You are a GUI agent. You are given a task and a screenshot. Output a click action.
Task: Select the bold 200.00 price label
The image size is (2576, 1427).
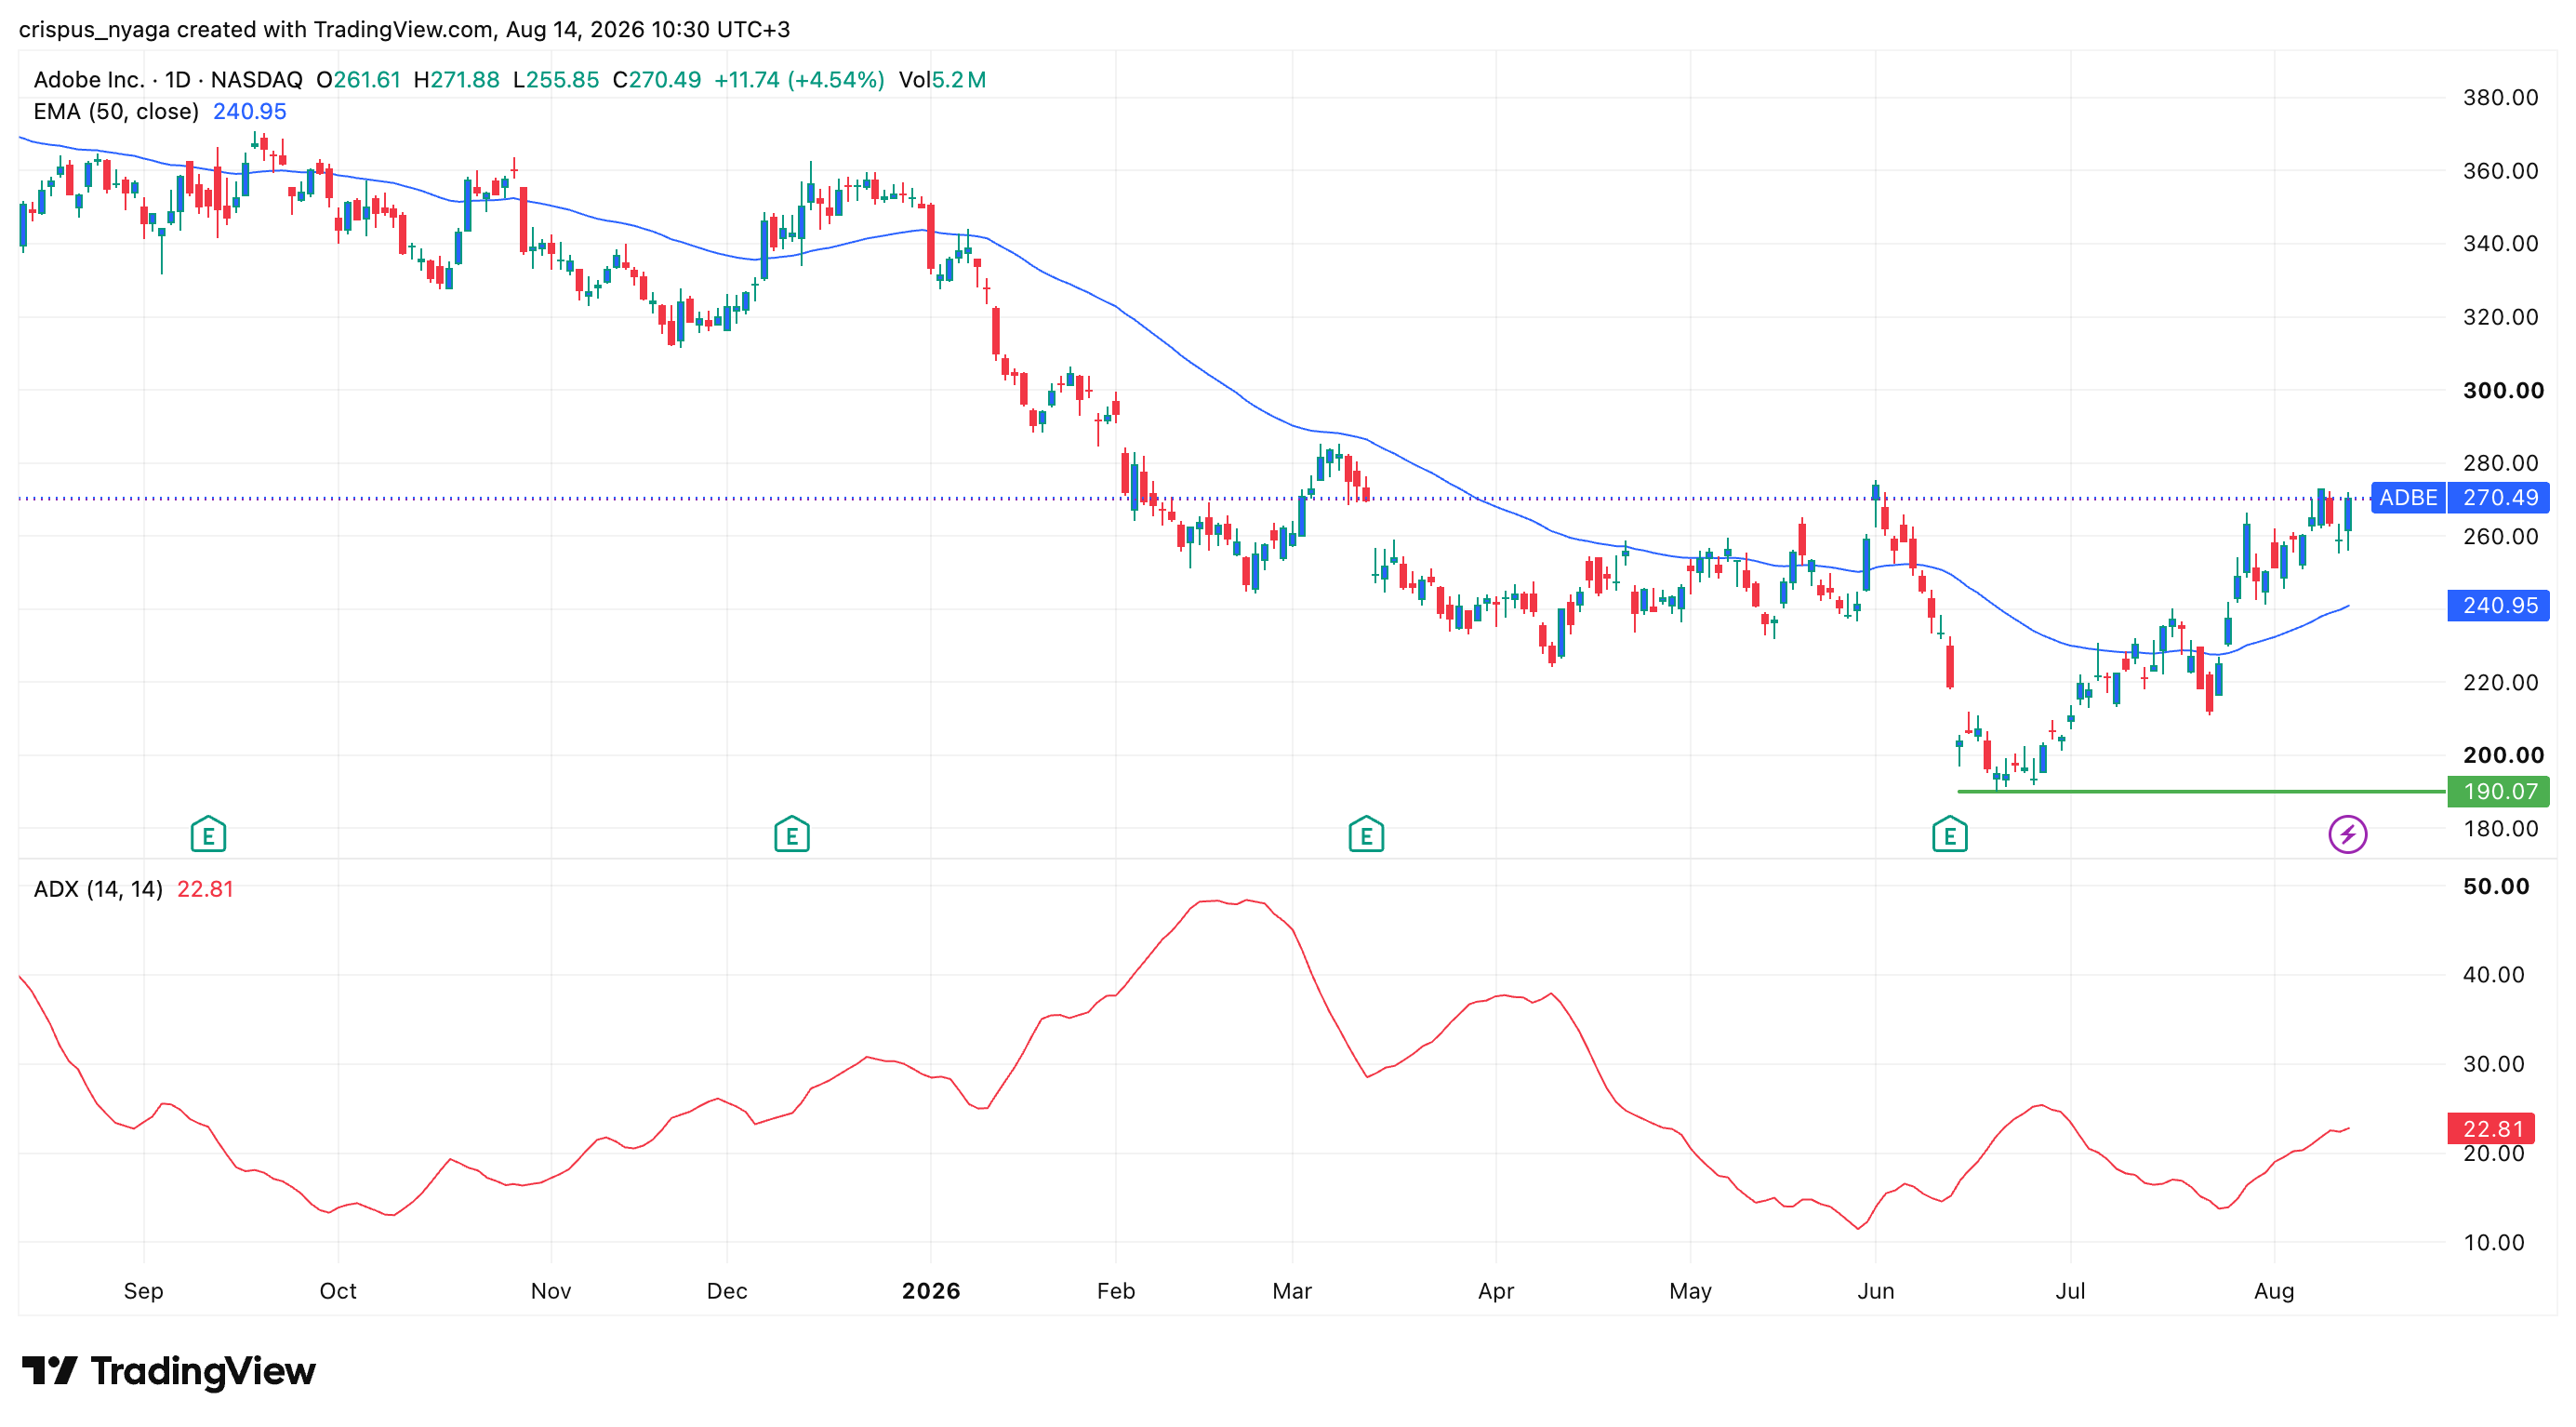pyautogui.click(x=2503, y=755)
